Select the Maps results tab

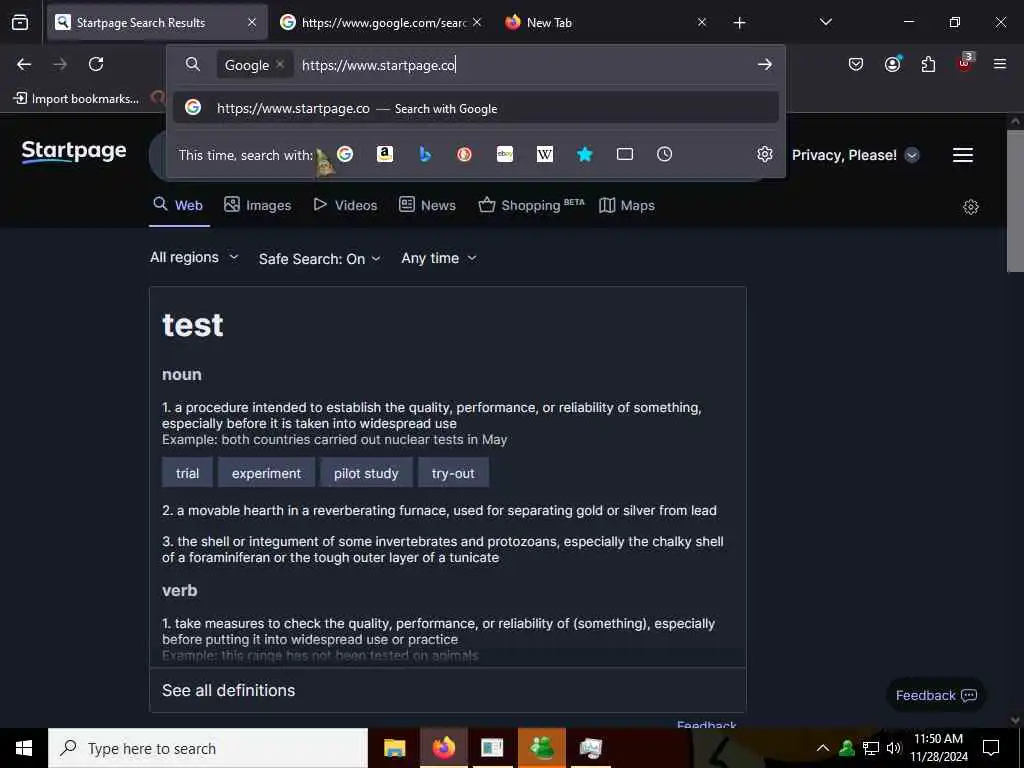tap(627, 205)
